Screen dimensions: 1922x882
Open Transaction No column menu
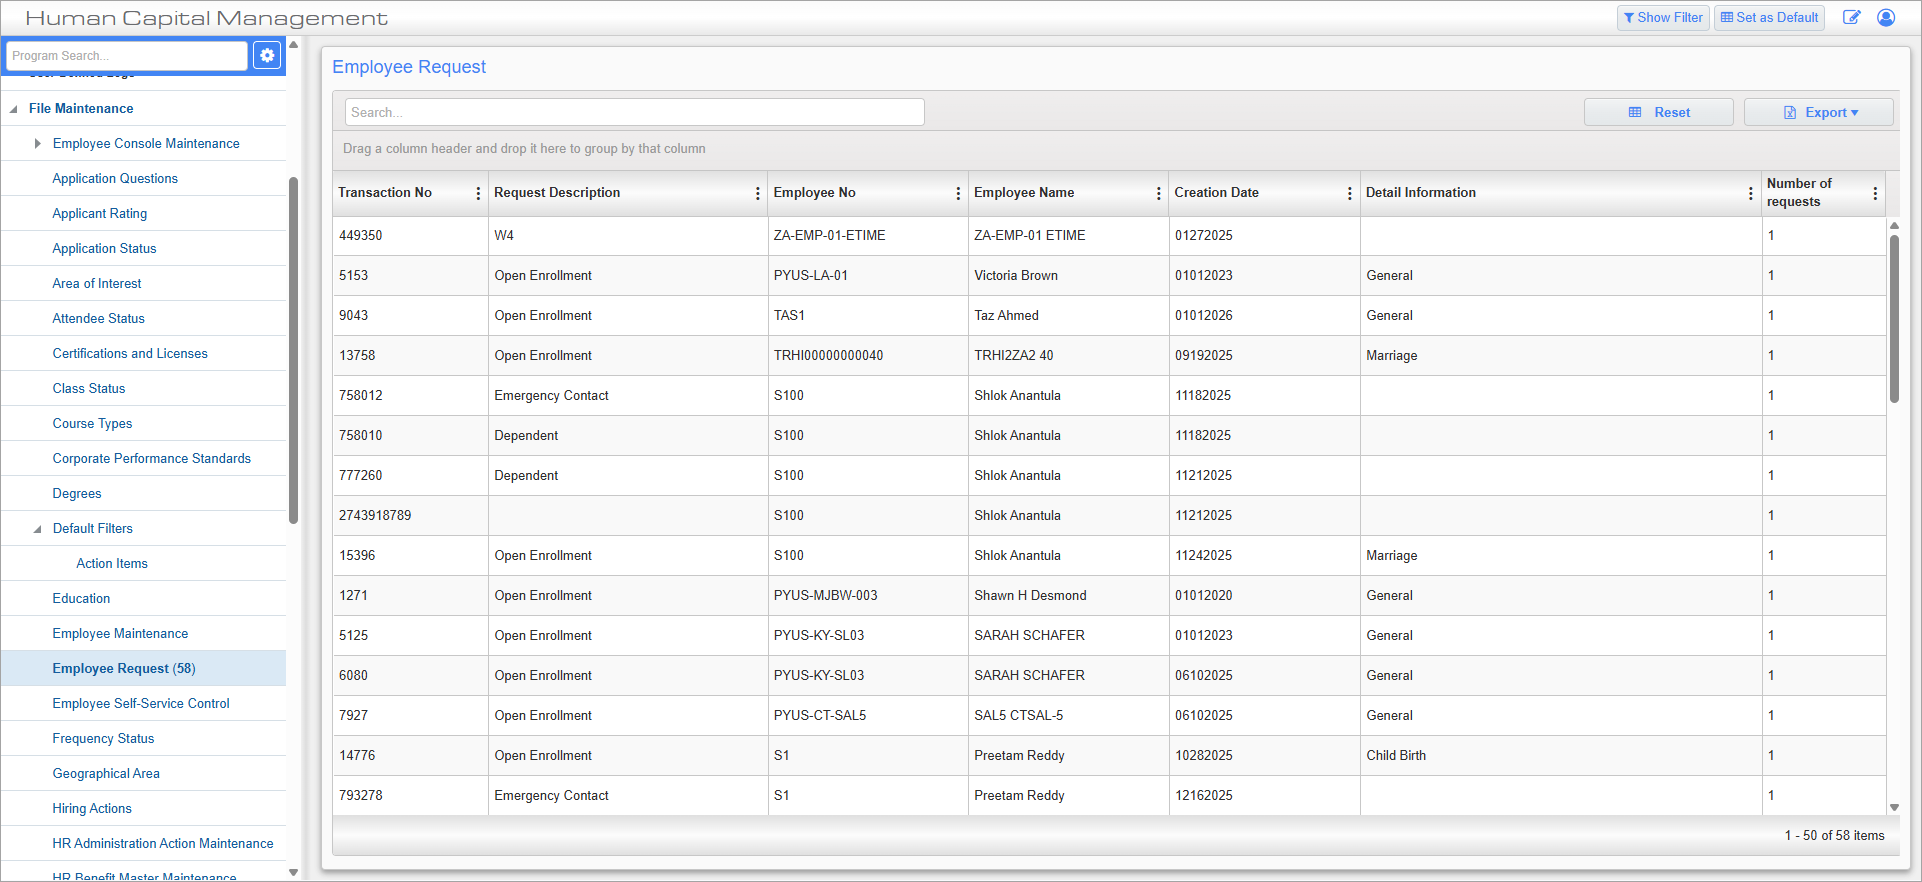pos(478,193)
